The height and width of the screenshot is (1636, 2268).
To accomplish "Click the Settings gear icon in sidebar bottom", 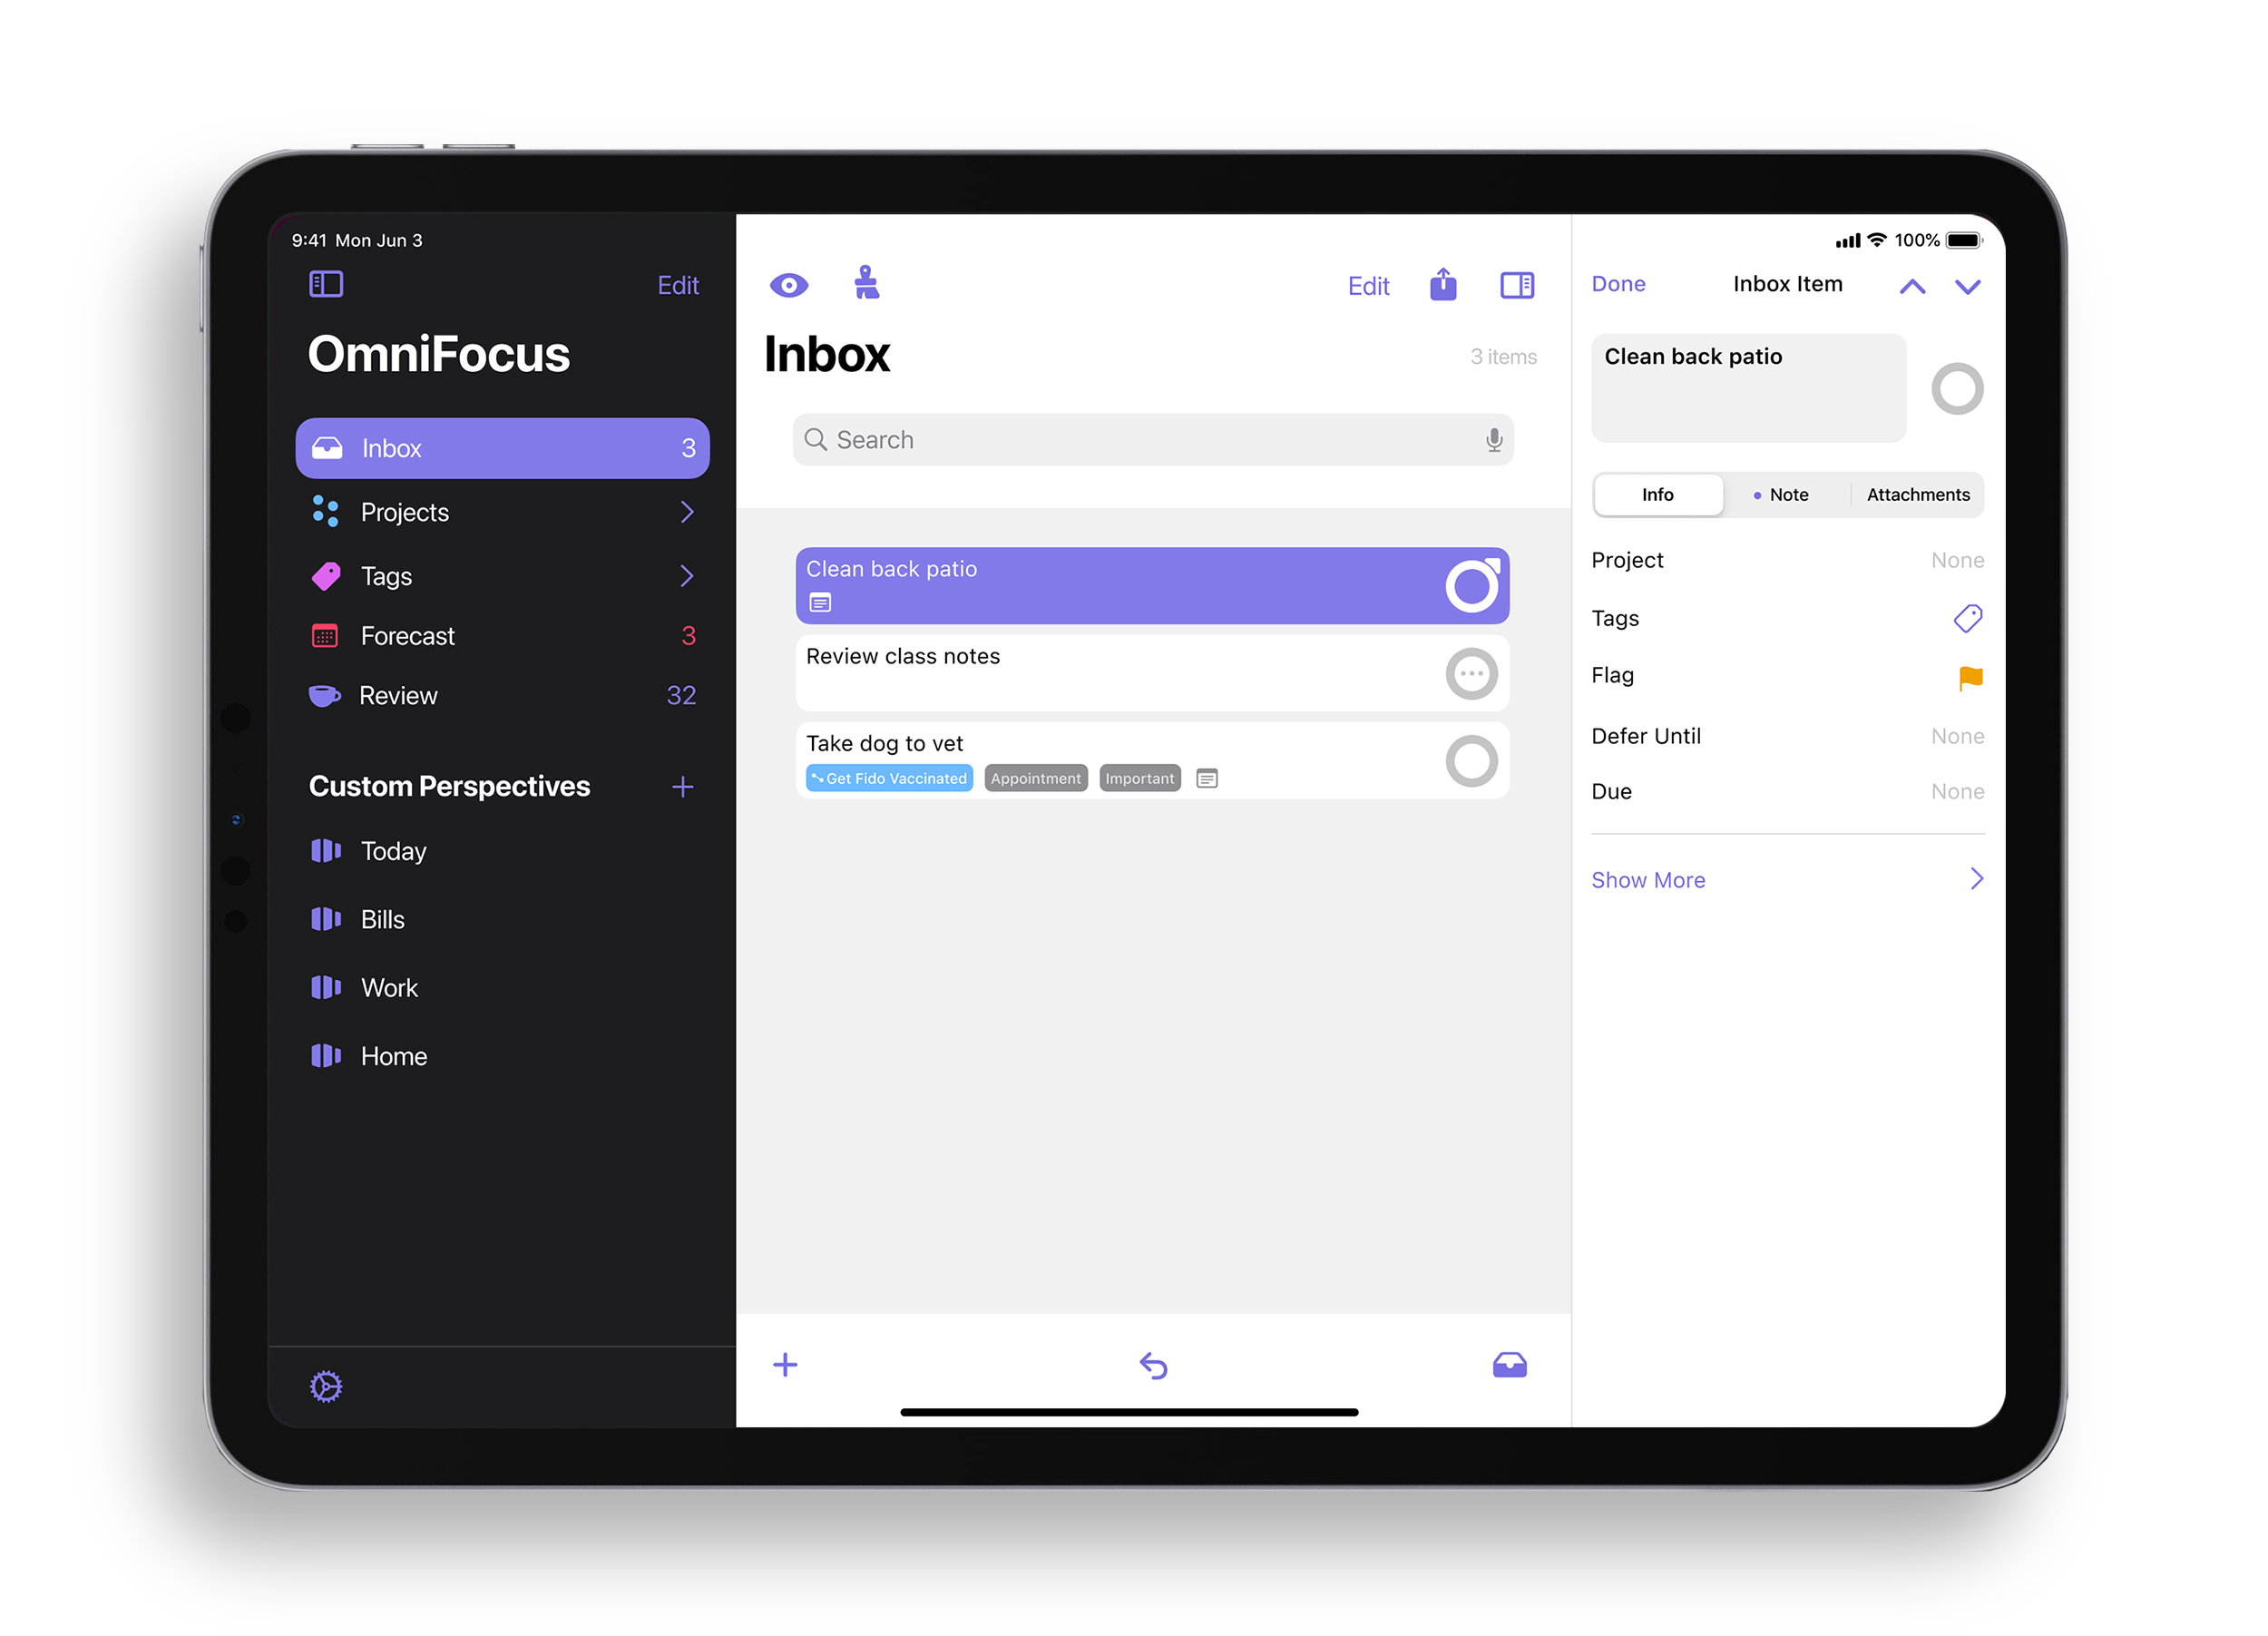I will point(327,1386).
